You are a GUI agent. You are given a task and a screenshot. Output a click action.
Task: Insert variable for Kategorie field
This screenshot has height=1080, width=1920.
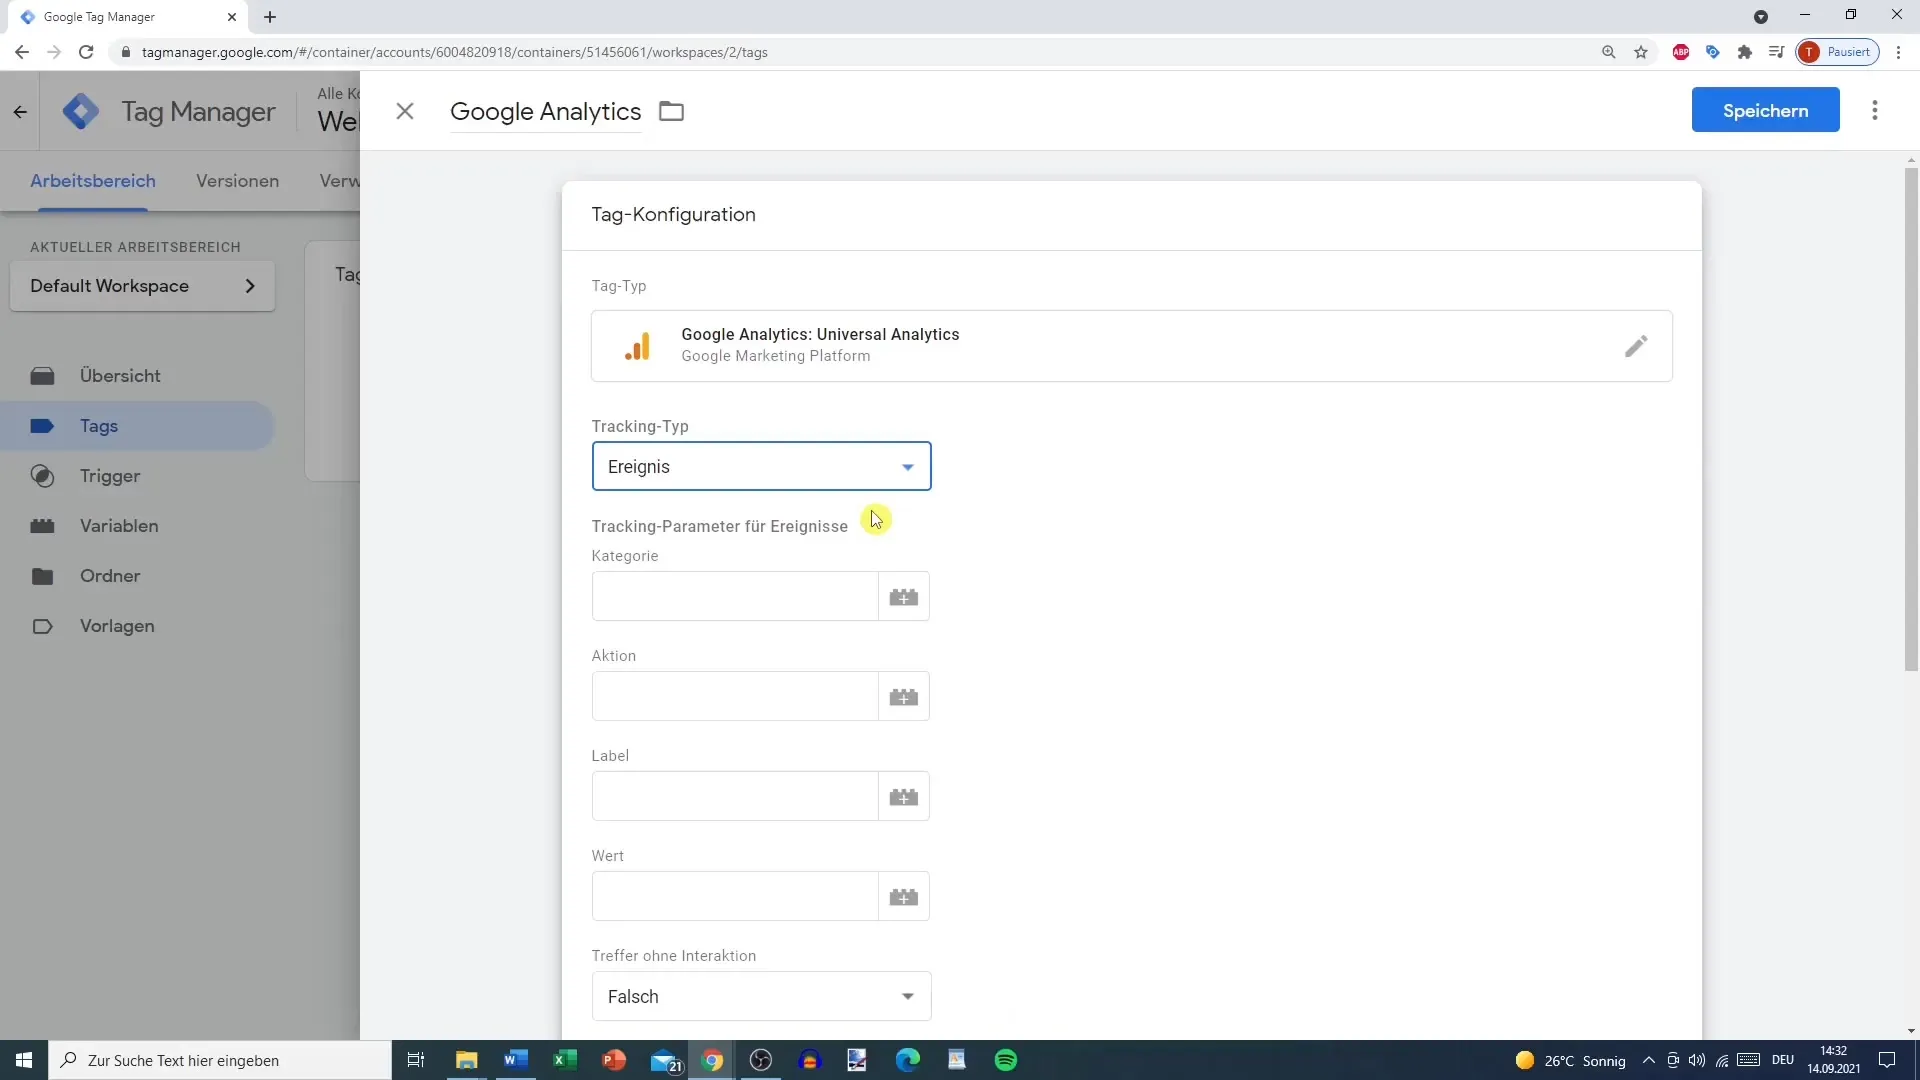(904, 596)
